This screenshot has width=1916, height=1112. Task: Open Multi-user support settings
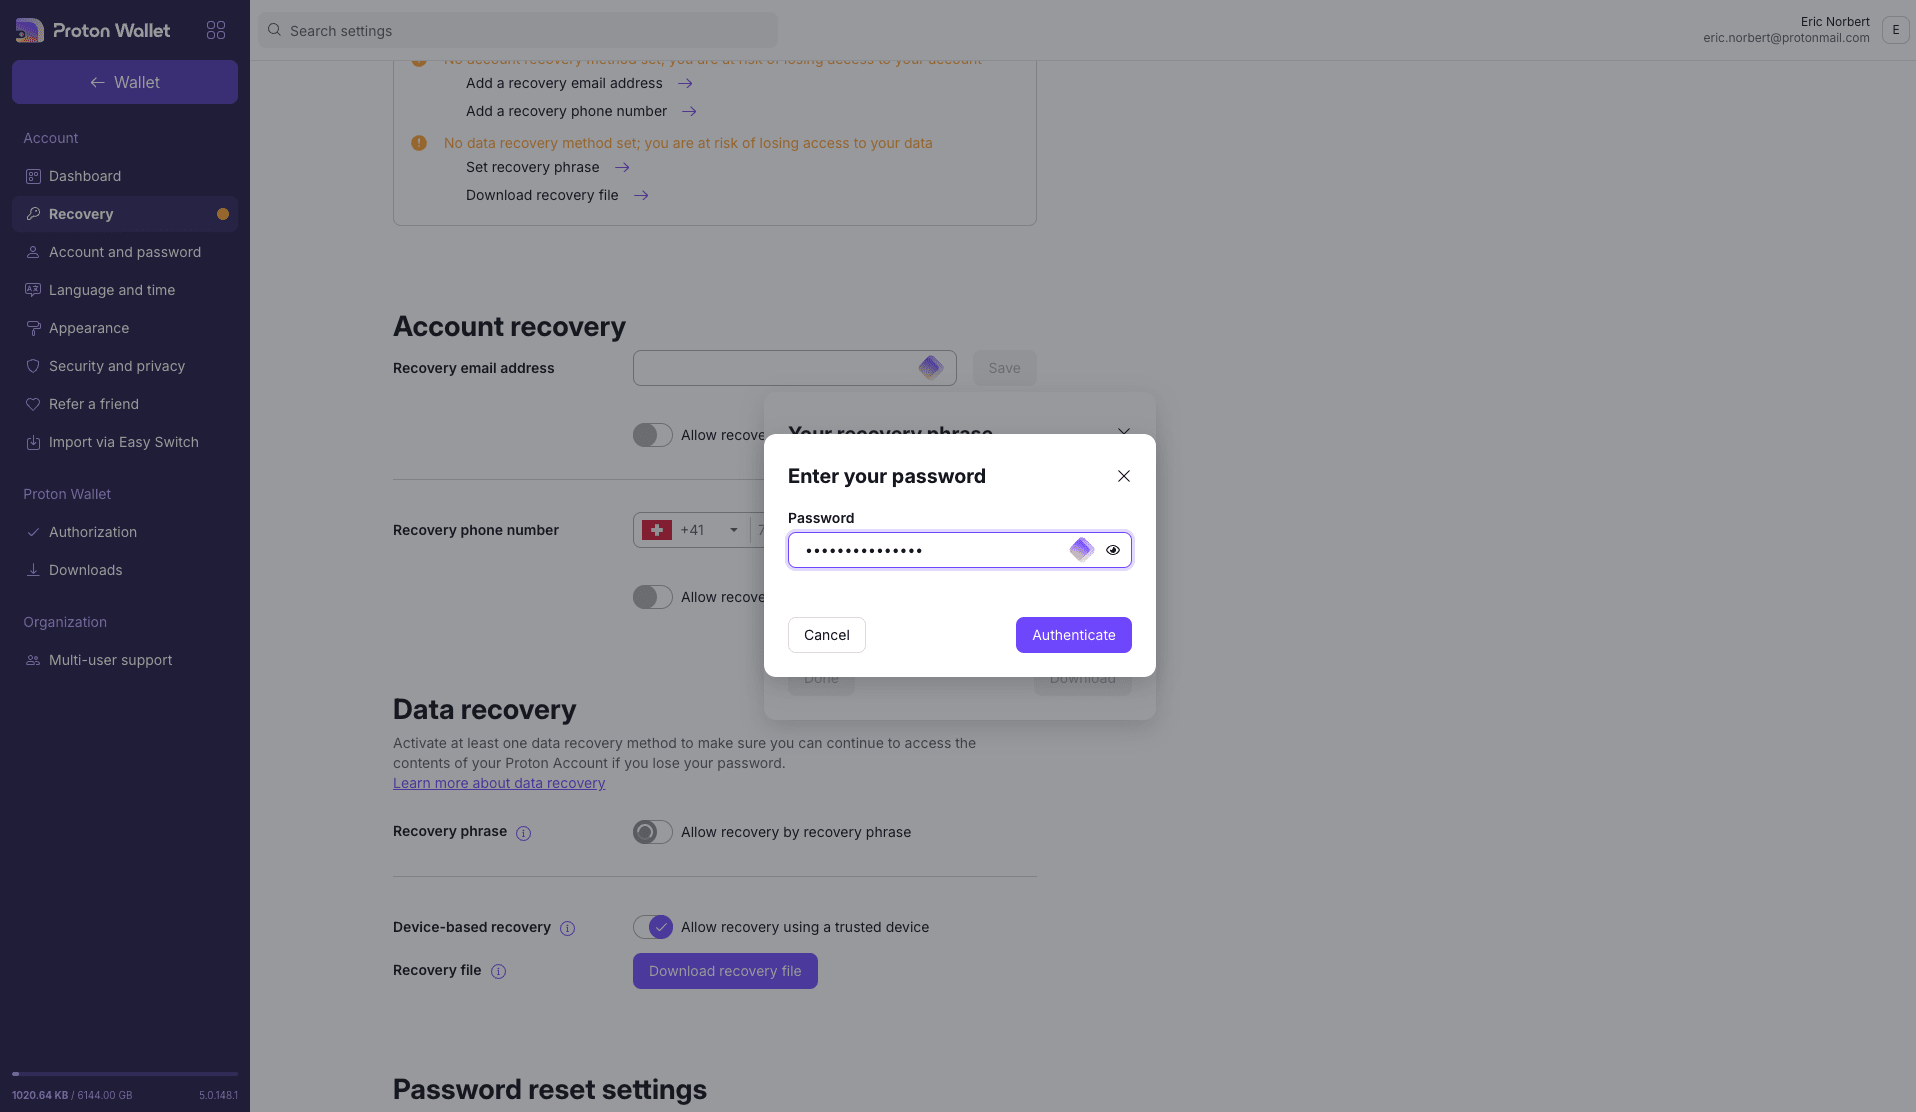coord(109,660)
